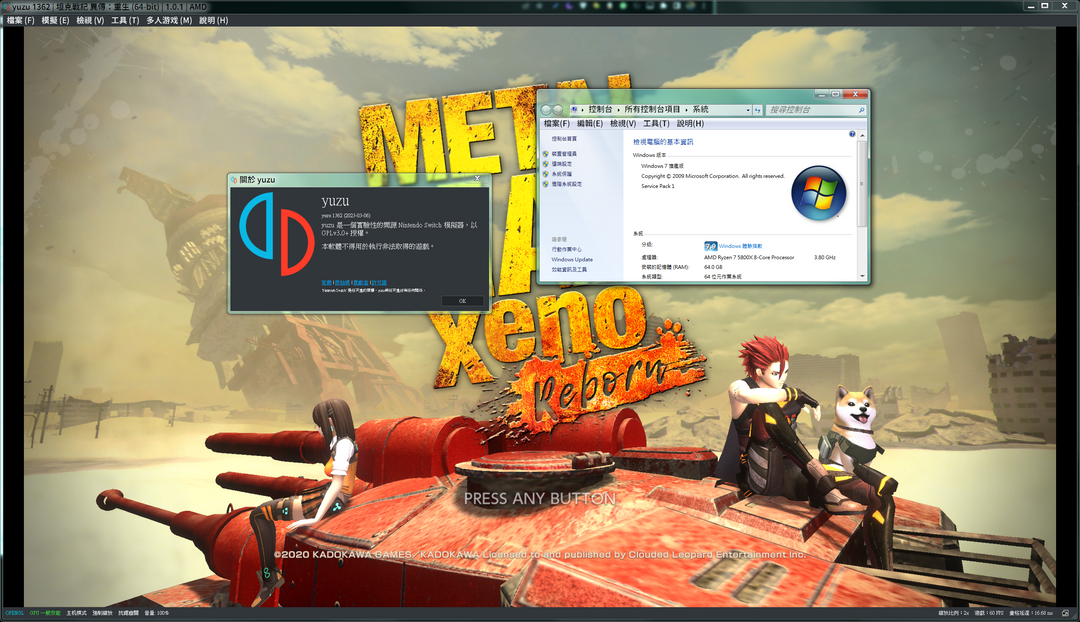Screen dimensions: 1080x622
Task: Open Windows Update link in sidebar
Action: pos(572,260)
